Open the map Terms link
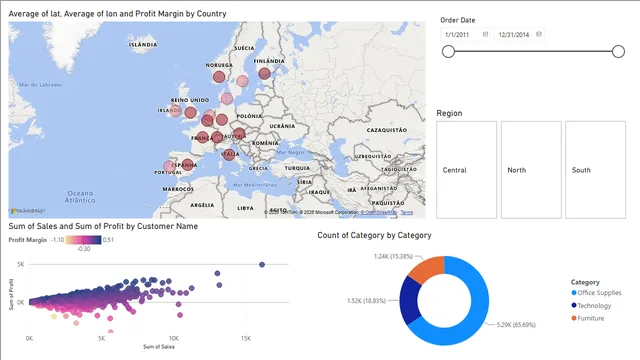This screenshot has width=640, height=360. tap(407, 212)
